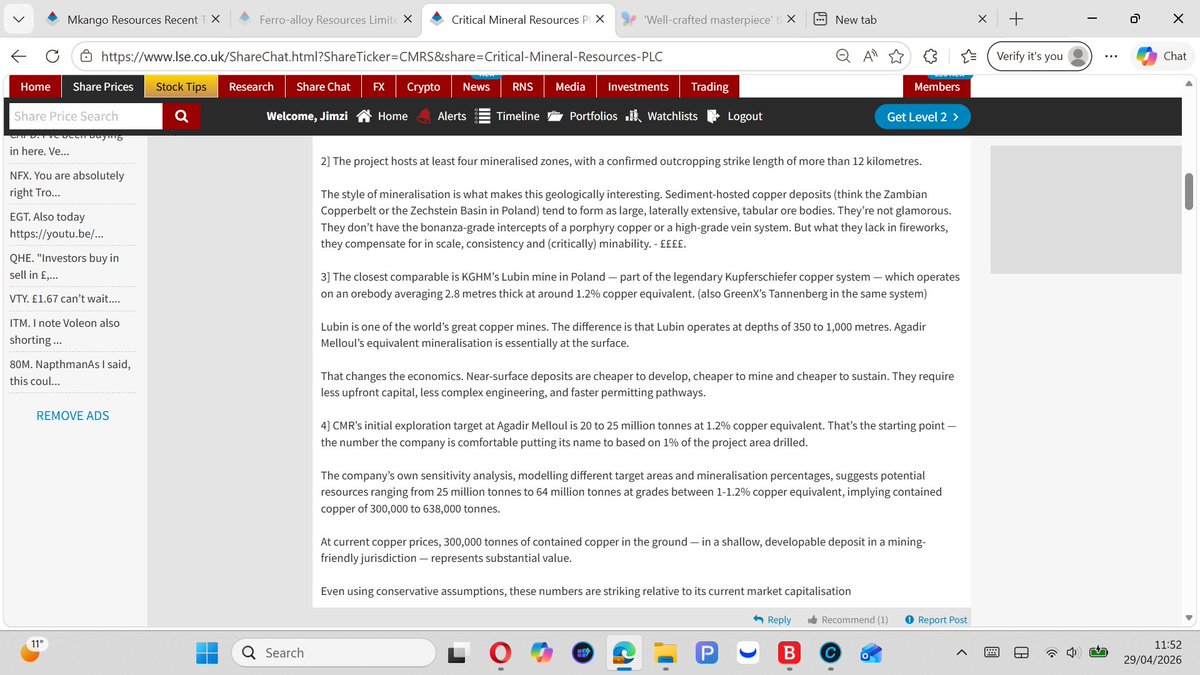Add this page to favorites star
Image resolution: width=1200 pixels, height=675 pixels.
click(896, 57)
